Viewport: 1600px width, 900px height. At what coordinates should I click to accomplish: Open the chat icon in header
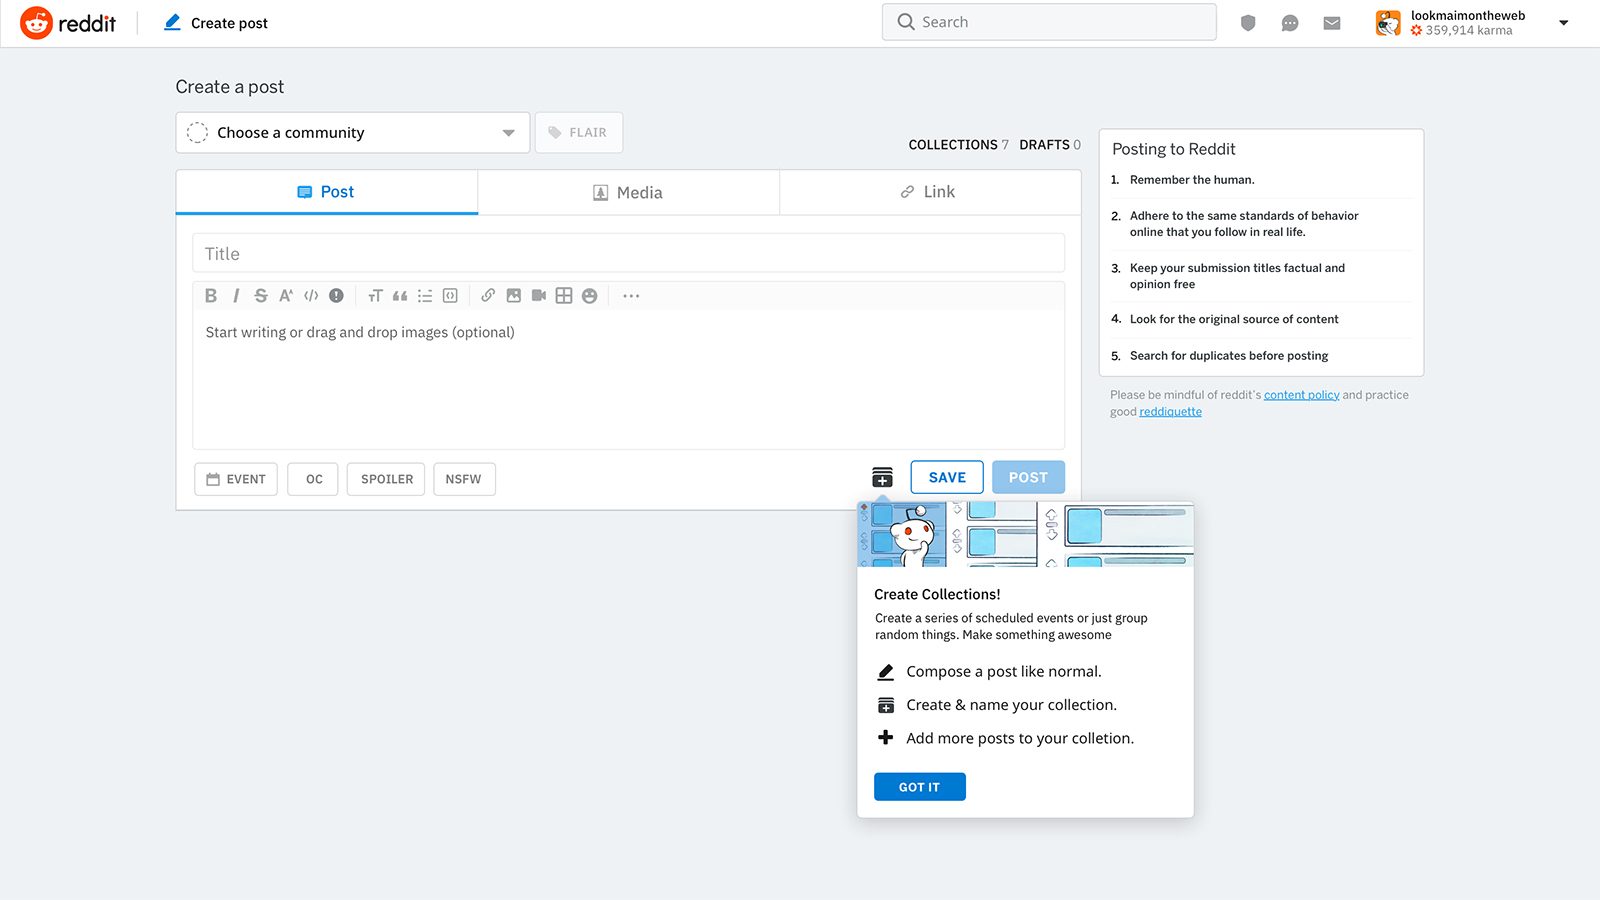pos(1290,23)
